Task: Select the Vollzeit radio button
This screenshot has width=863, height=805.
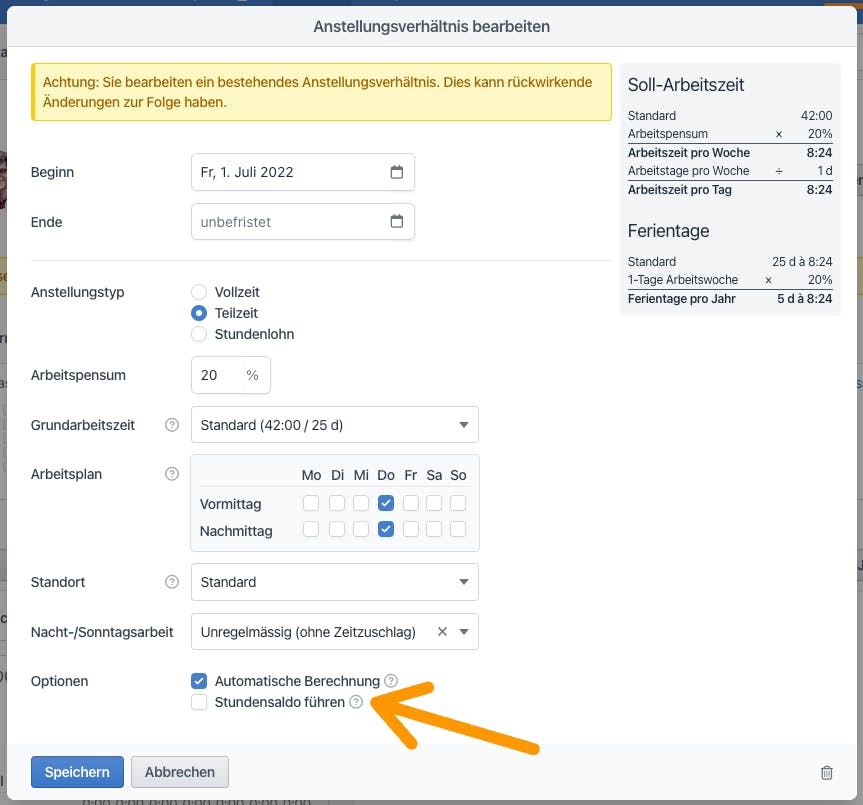Action: coord(199,292)
